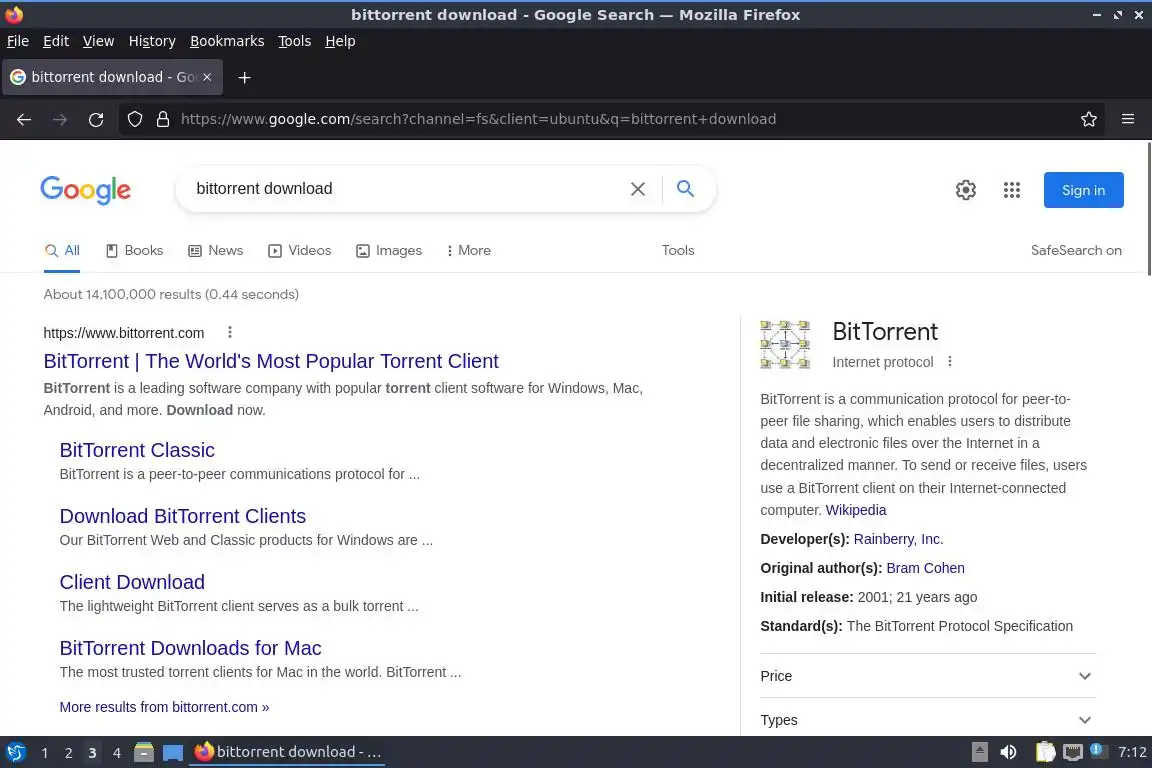Click the show desktop taskbar icon
This screenshot has height=768, width=1152.
point(173,753)
